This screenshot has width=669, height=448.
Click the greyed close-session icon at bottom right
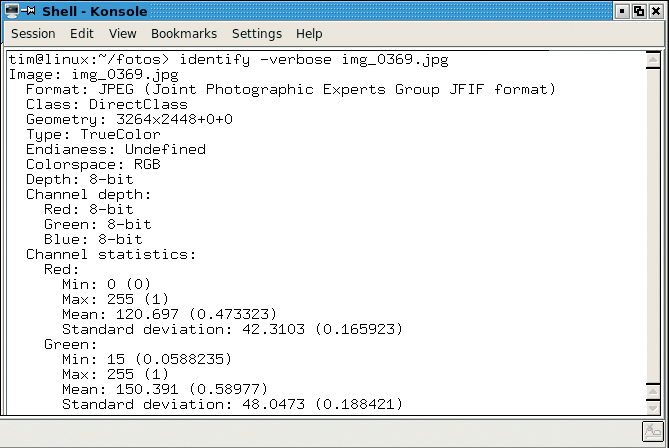tap(653, 431)
